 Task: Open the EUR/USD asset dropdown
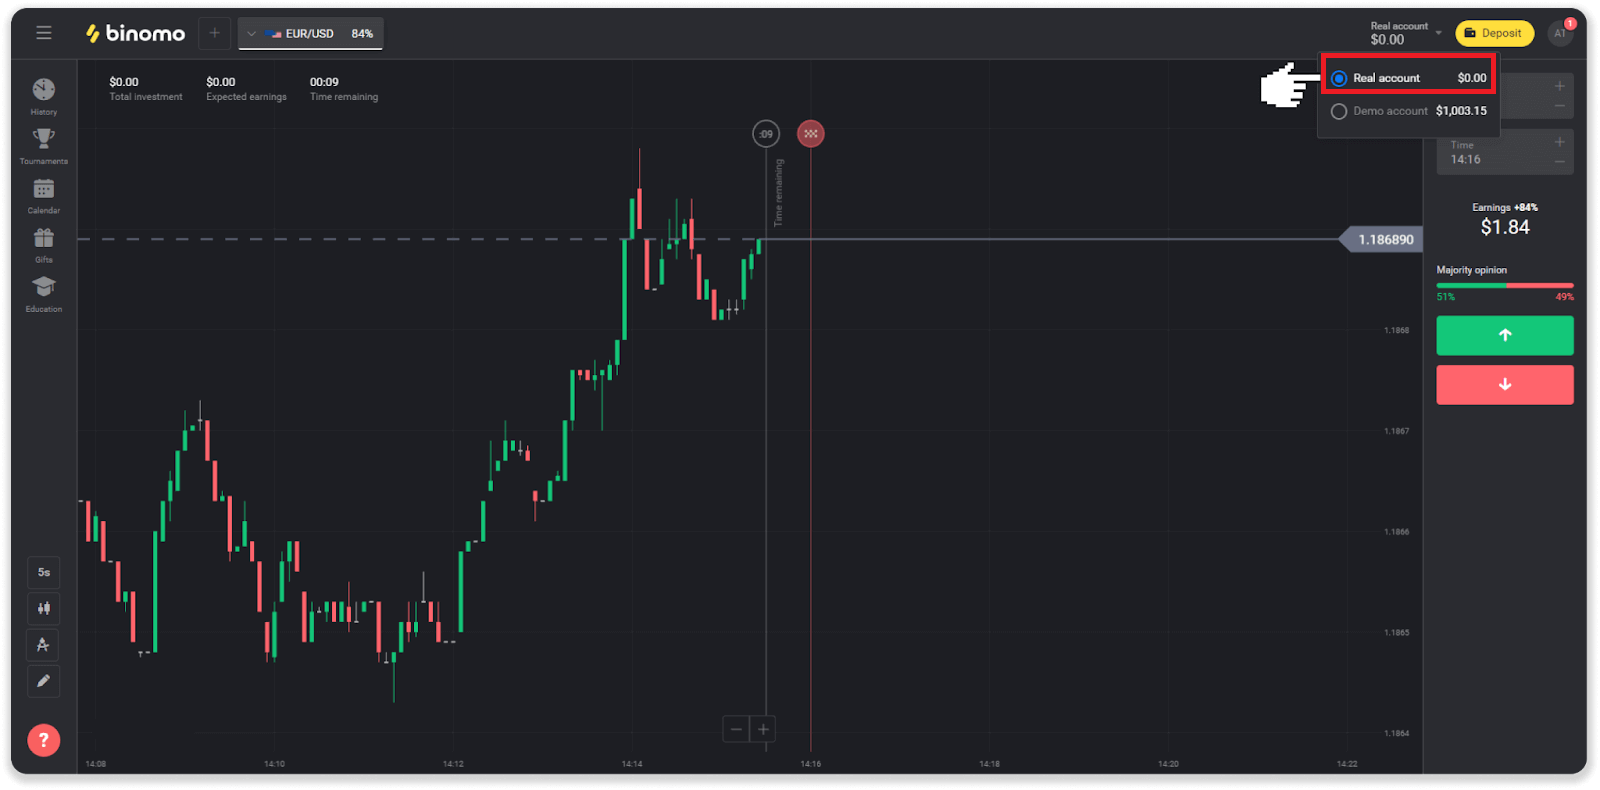coord(310,34)
